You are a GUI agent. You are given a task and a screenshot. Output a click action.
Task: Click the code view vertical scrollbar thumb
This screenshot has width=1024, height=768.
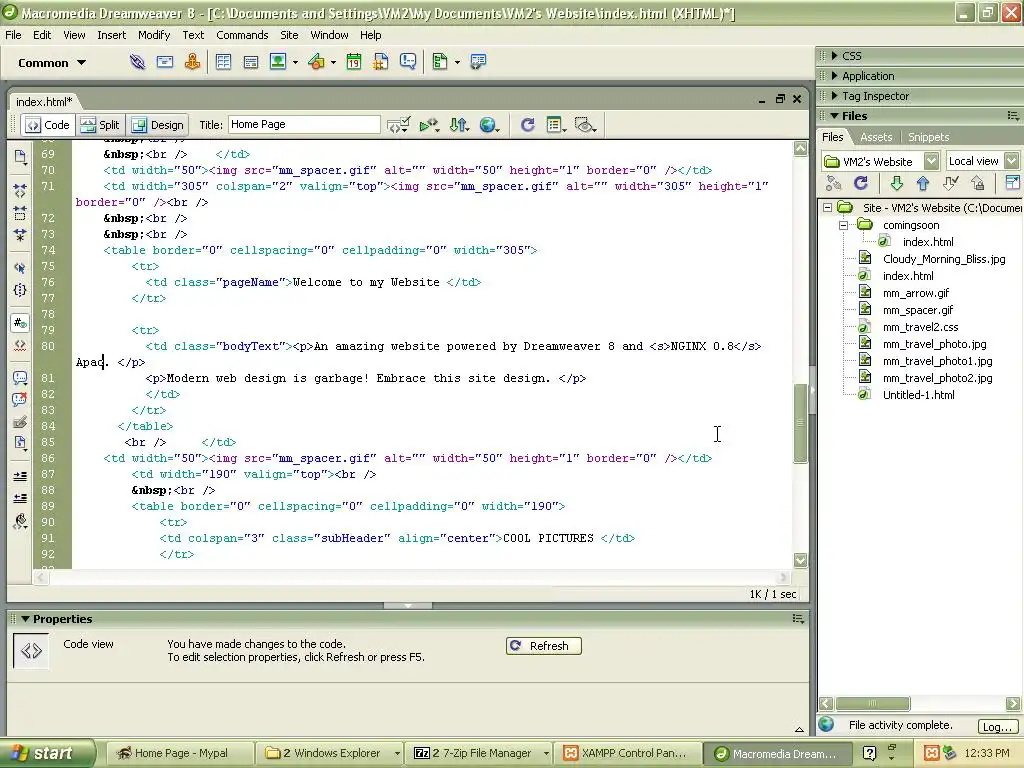[x=801, y=423]
